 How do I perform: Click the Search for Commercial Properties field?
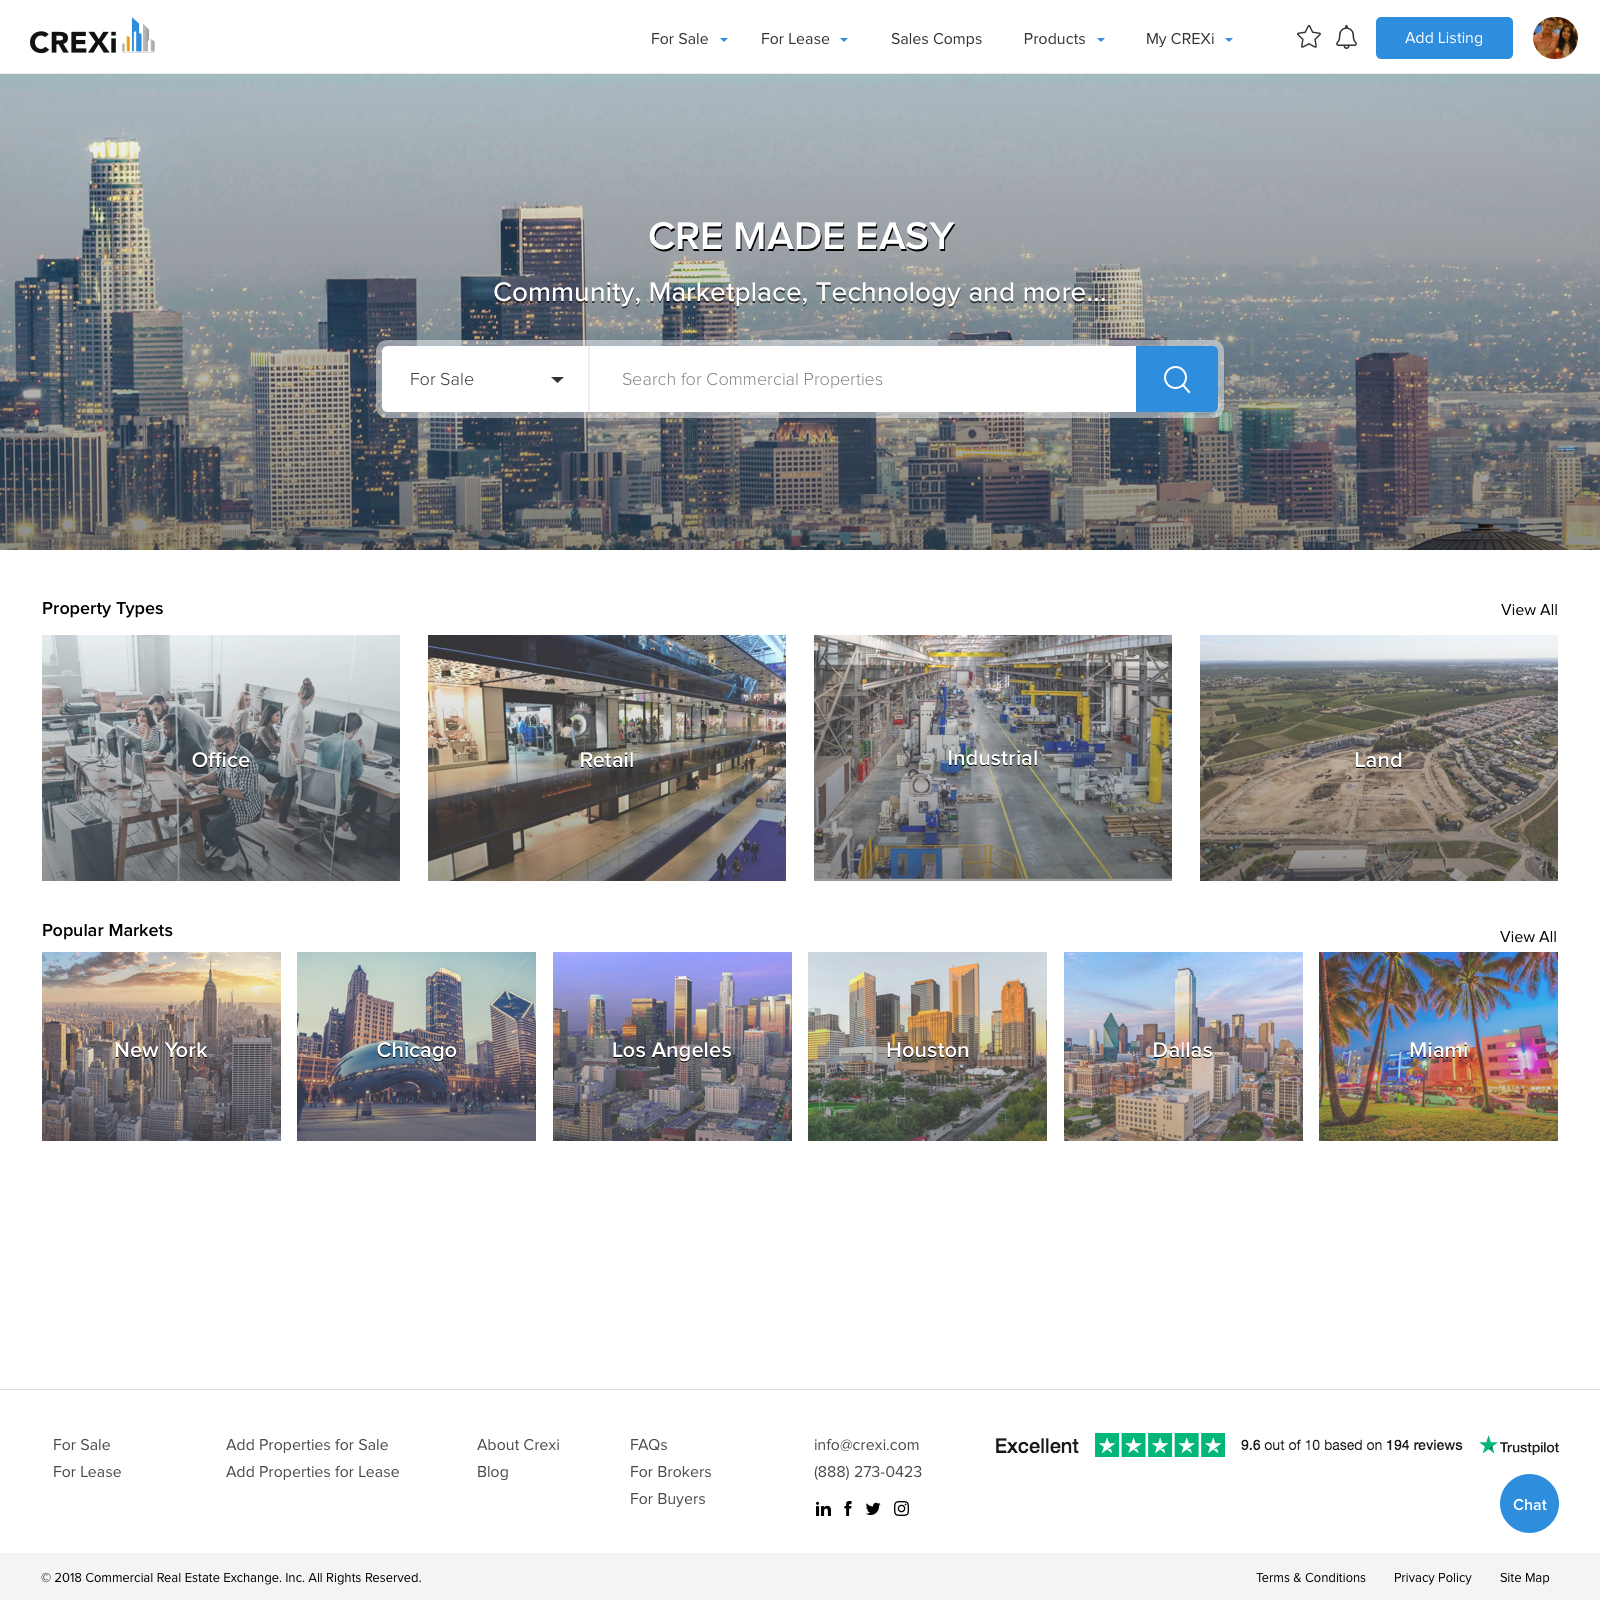point(862,379)
